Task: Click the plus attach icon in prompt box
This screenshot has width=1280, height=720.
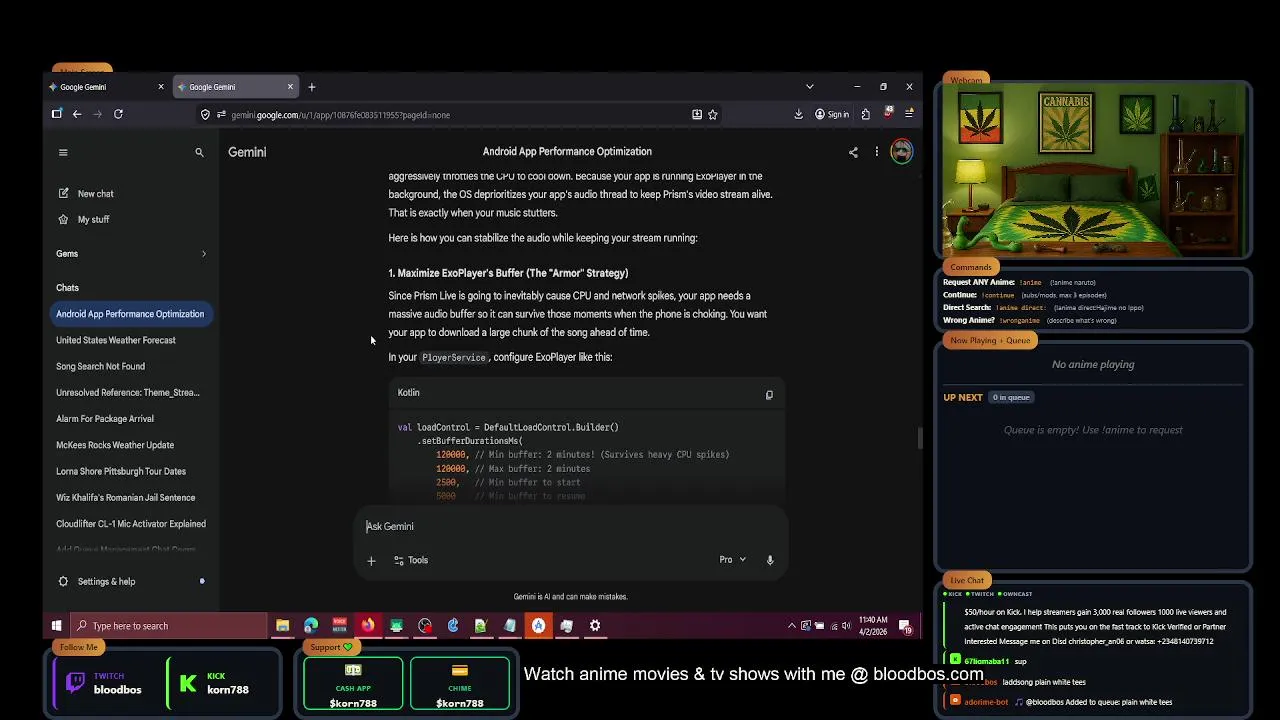Action: click(371, 560)
